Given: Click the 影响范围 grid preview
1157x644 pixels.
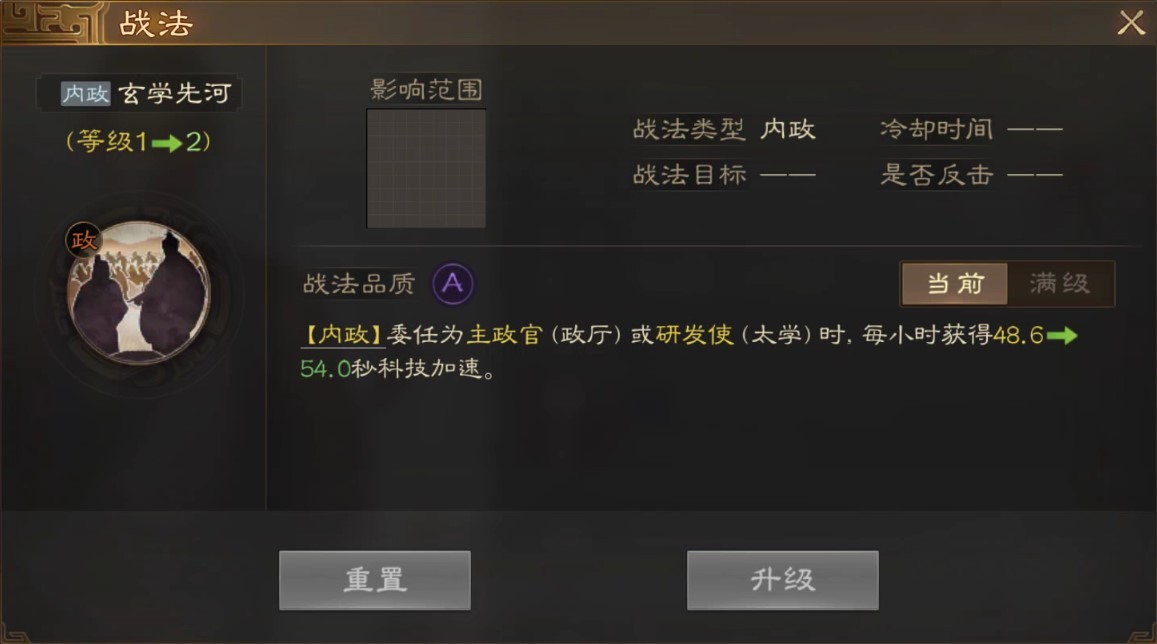Looking at the screenshot, I should pos(426,168).
